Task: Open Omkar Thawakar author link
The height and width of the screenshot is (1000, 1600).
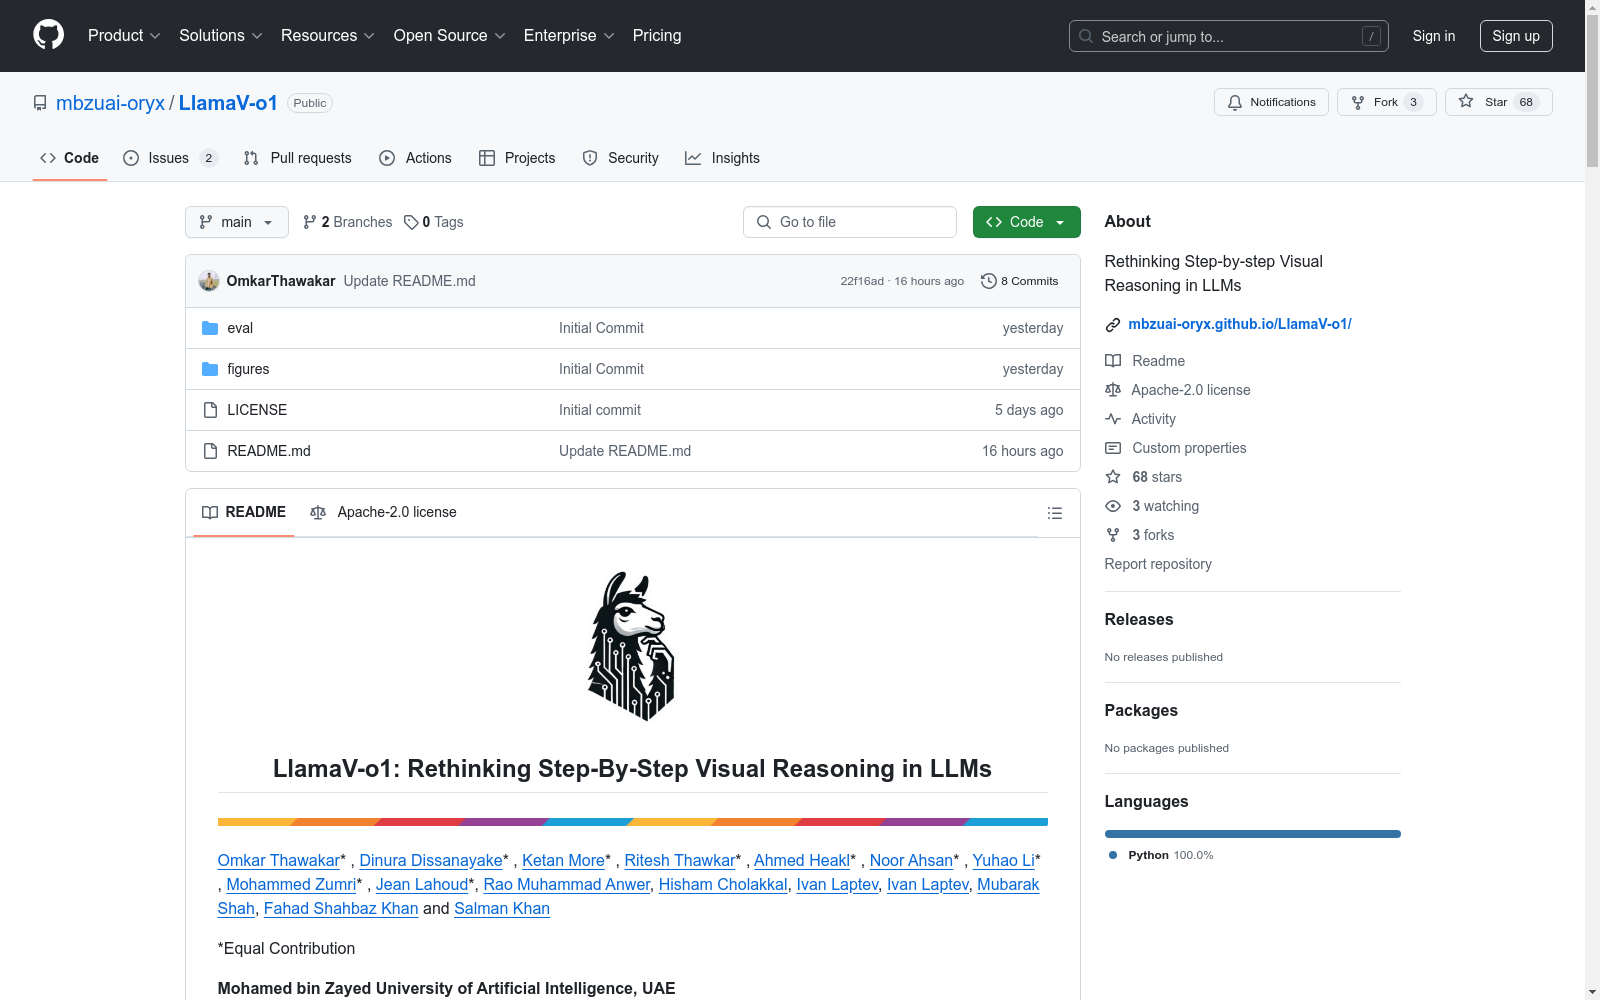Action: click(x=279, y=860)
